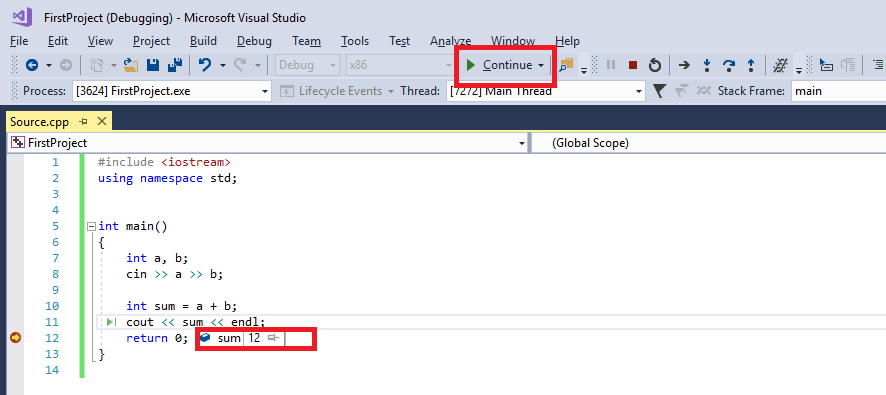
Task: Click the Step Into icon
Action: tap(706, 66)
